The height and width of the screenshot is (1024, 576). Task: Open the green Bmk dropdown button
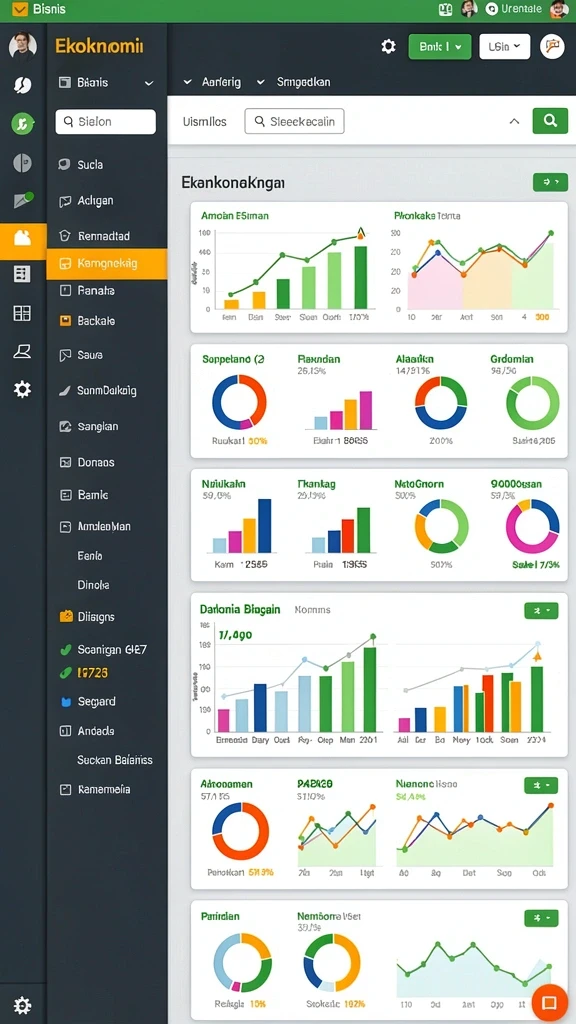tap(440, 47)
